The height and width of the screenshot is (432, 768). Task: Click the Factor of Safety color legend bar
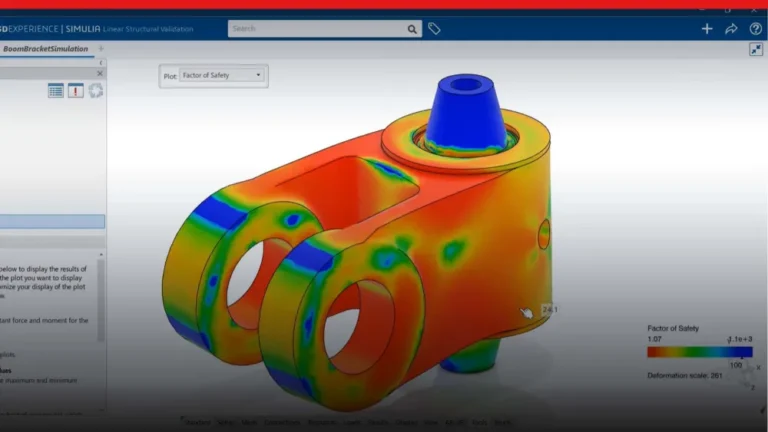[x=700, y=352]
